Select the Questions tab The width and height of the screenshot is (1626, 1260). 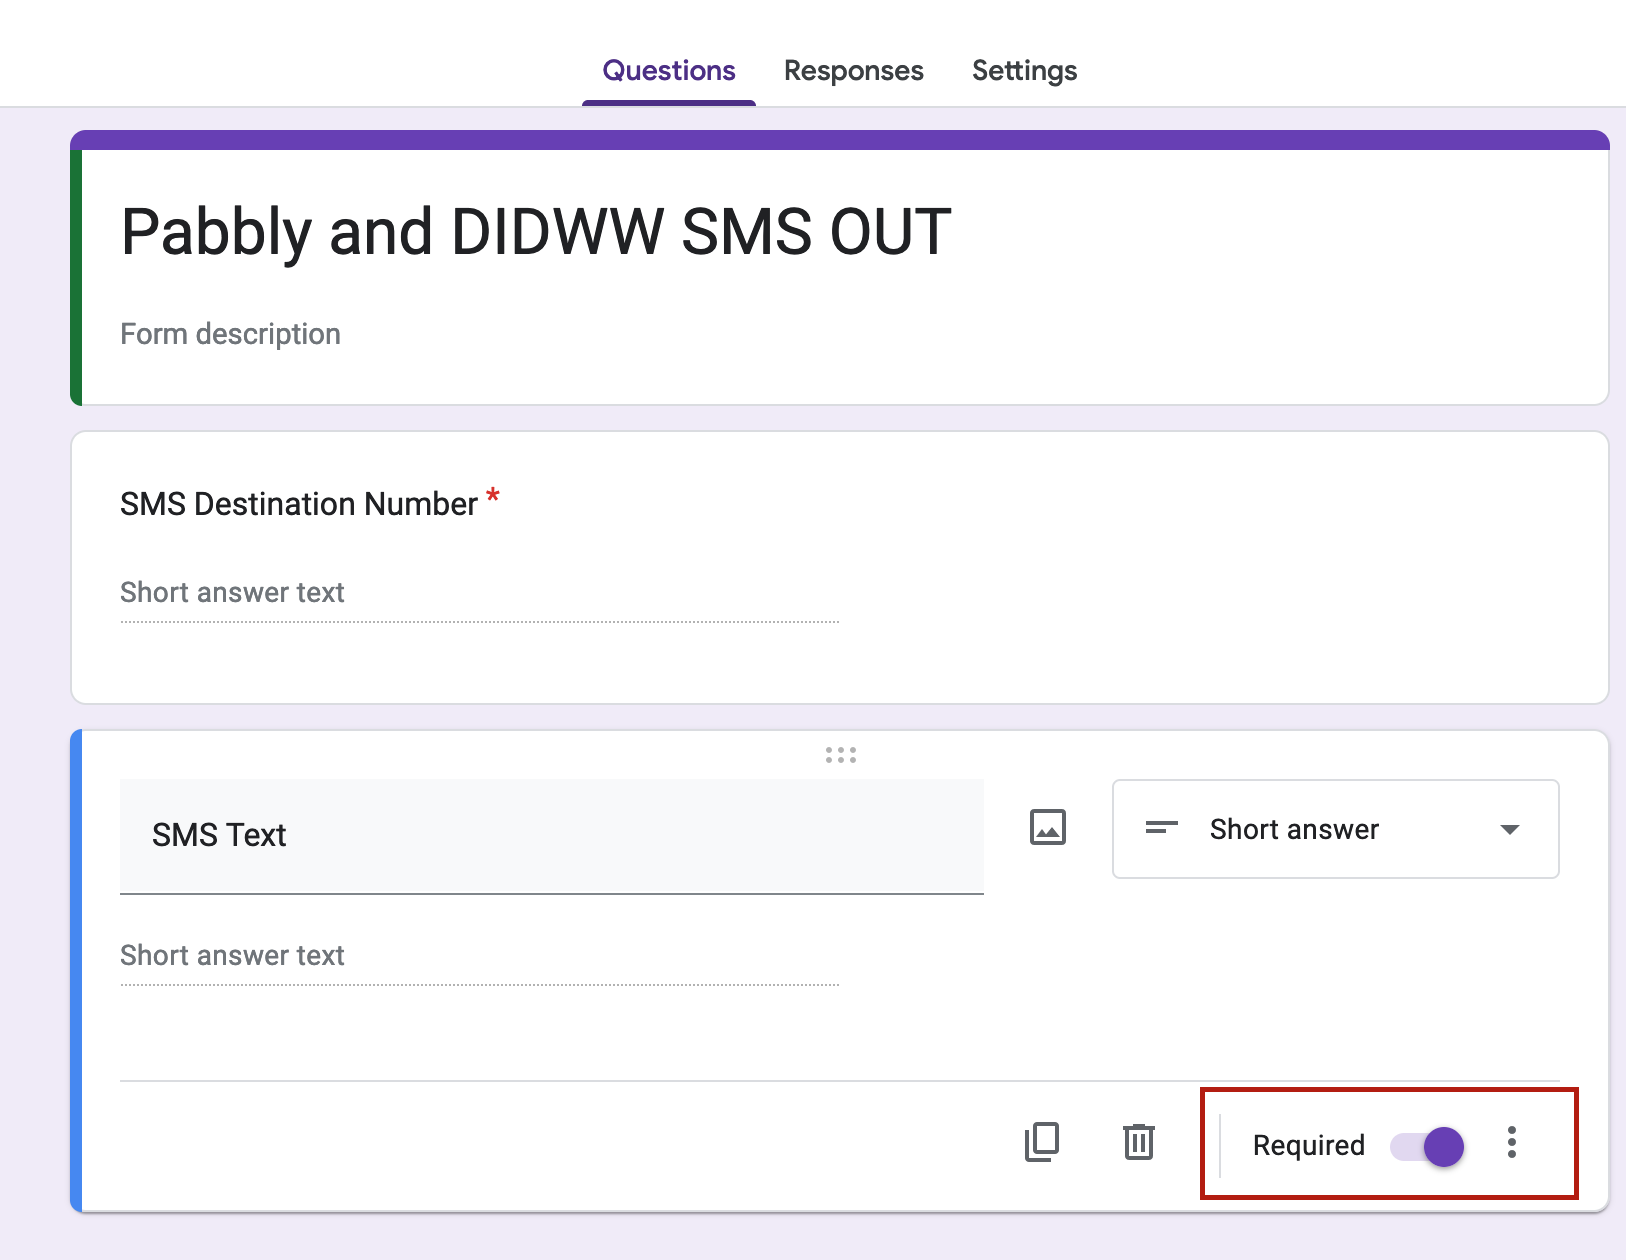669,71
